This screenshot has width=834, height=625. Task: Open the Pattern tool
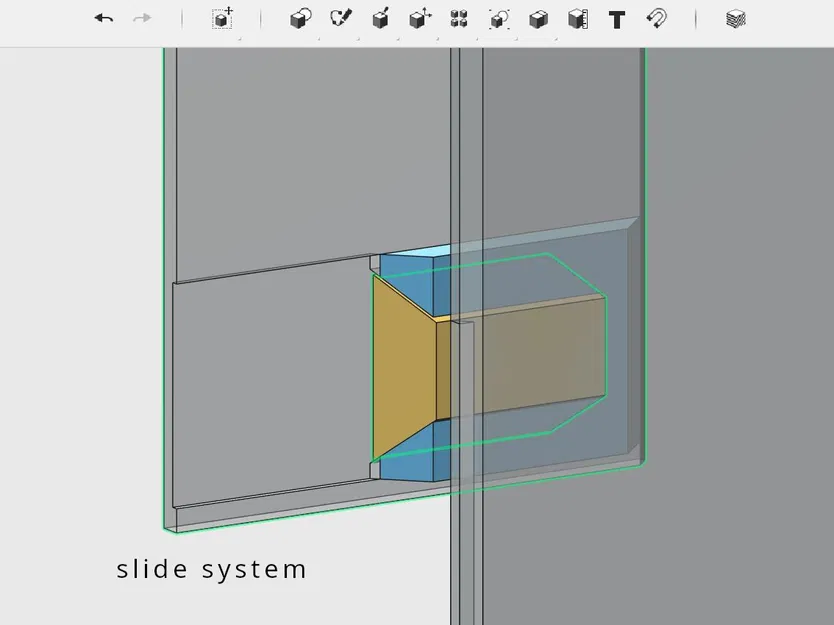[459, 19]
